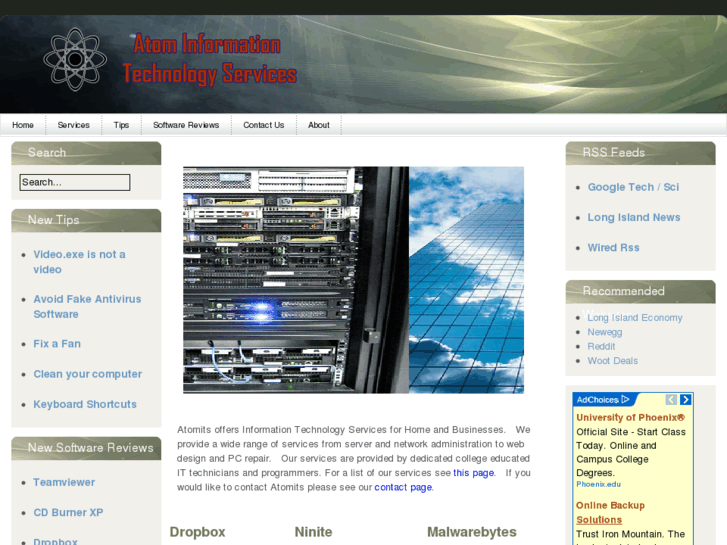Image resolution: width=727 pixels, height=545 pixels.
Task: Click the AdChoices label
Action: [597, 400]
